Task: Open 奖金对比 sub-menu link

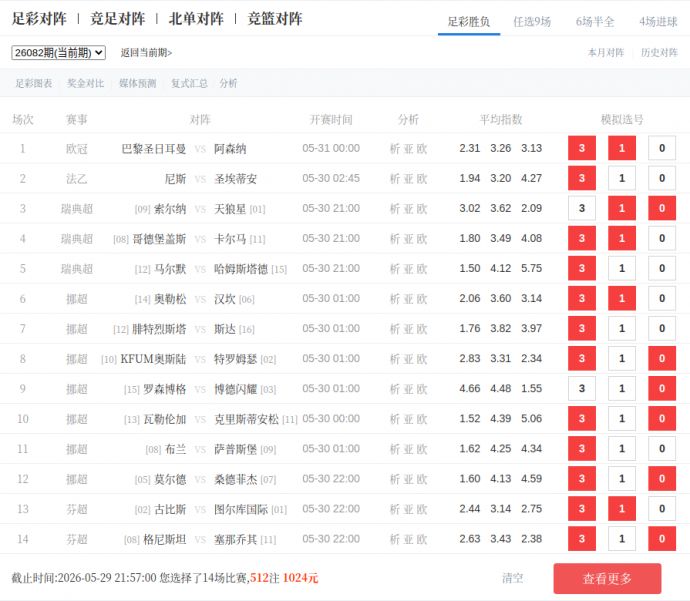Action: coord(85,83)
